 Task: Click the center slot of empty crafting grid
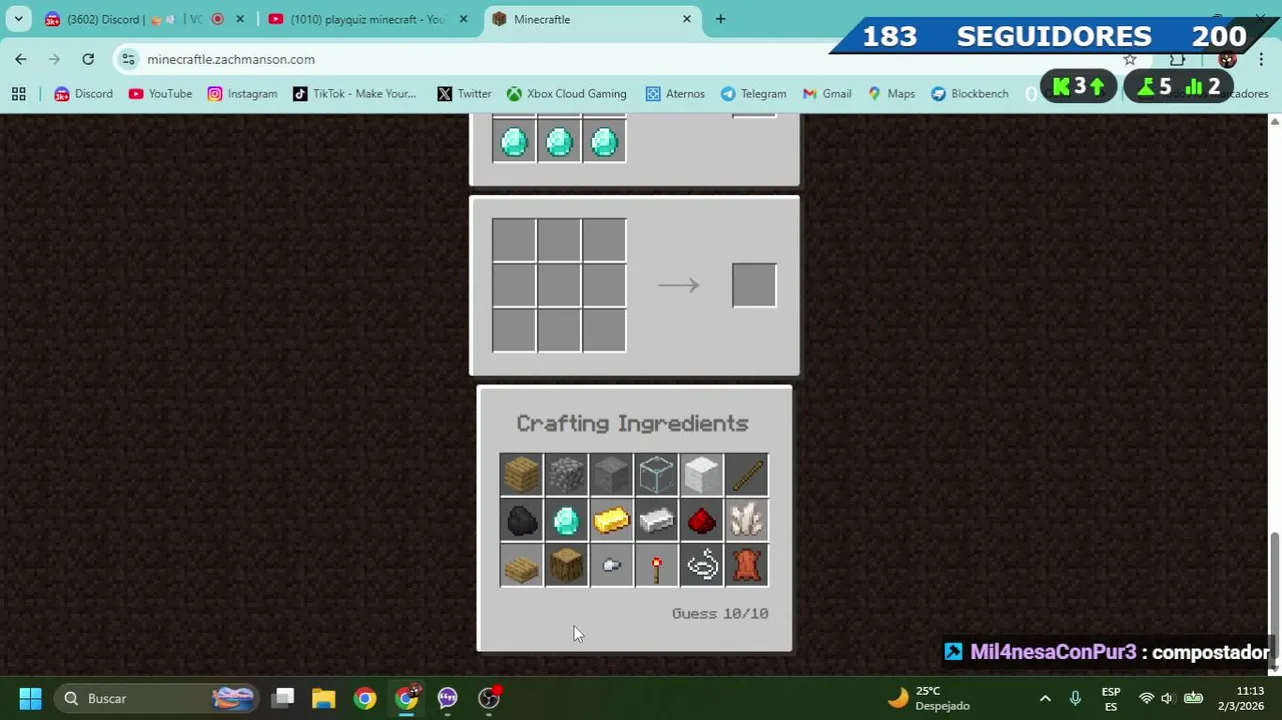559,286
